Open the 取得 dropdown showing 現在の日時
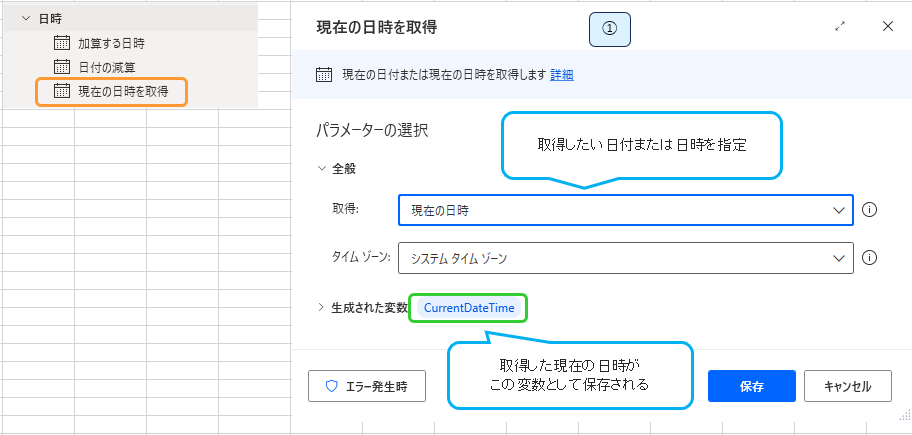This screenshot has width=912, height=435. coord(625,210)
